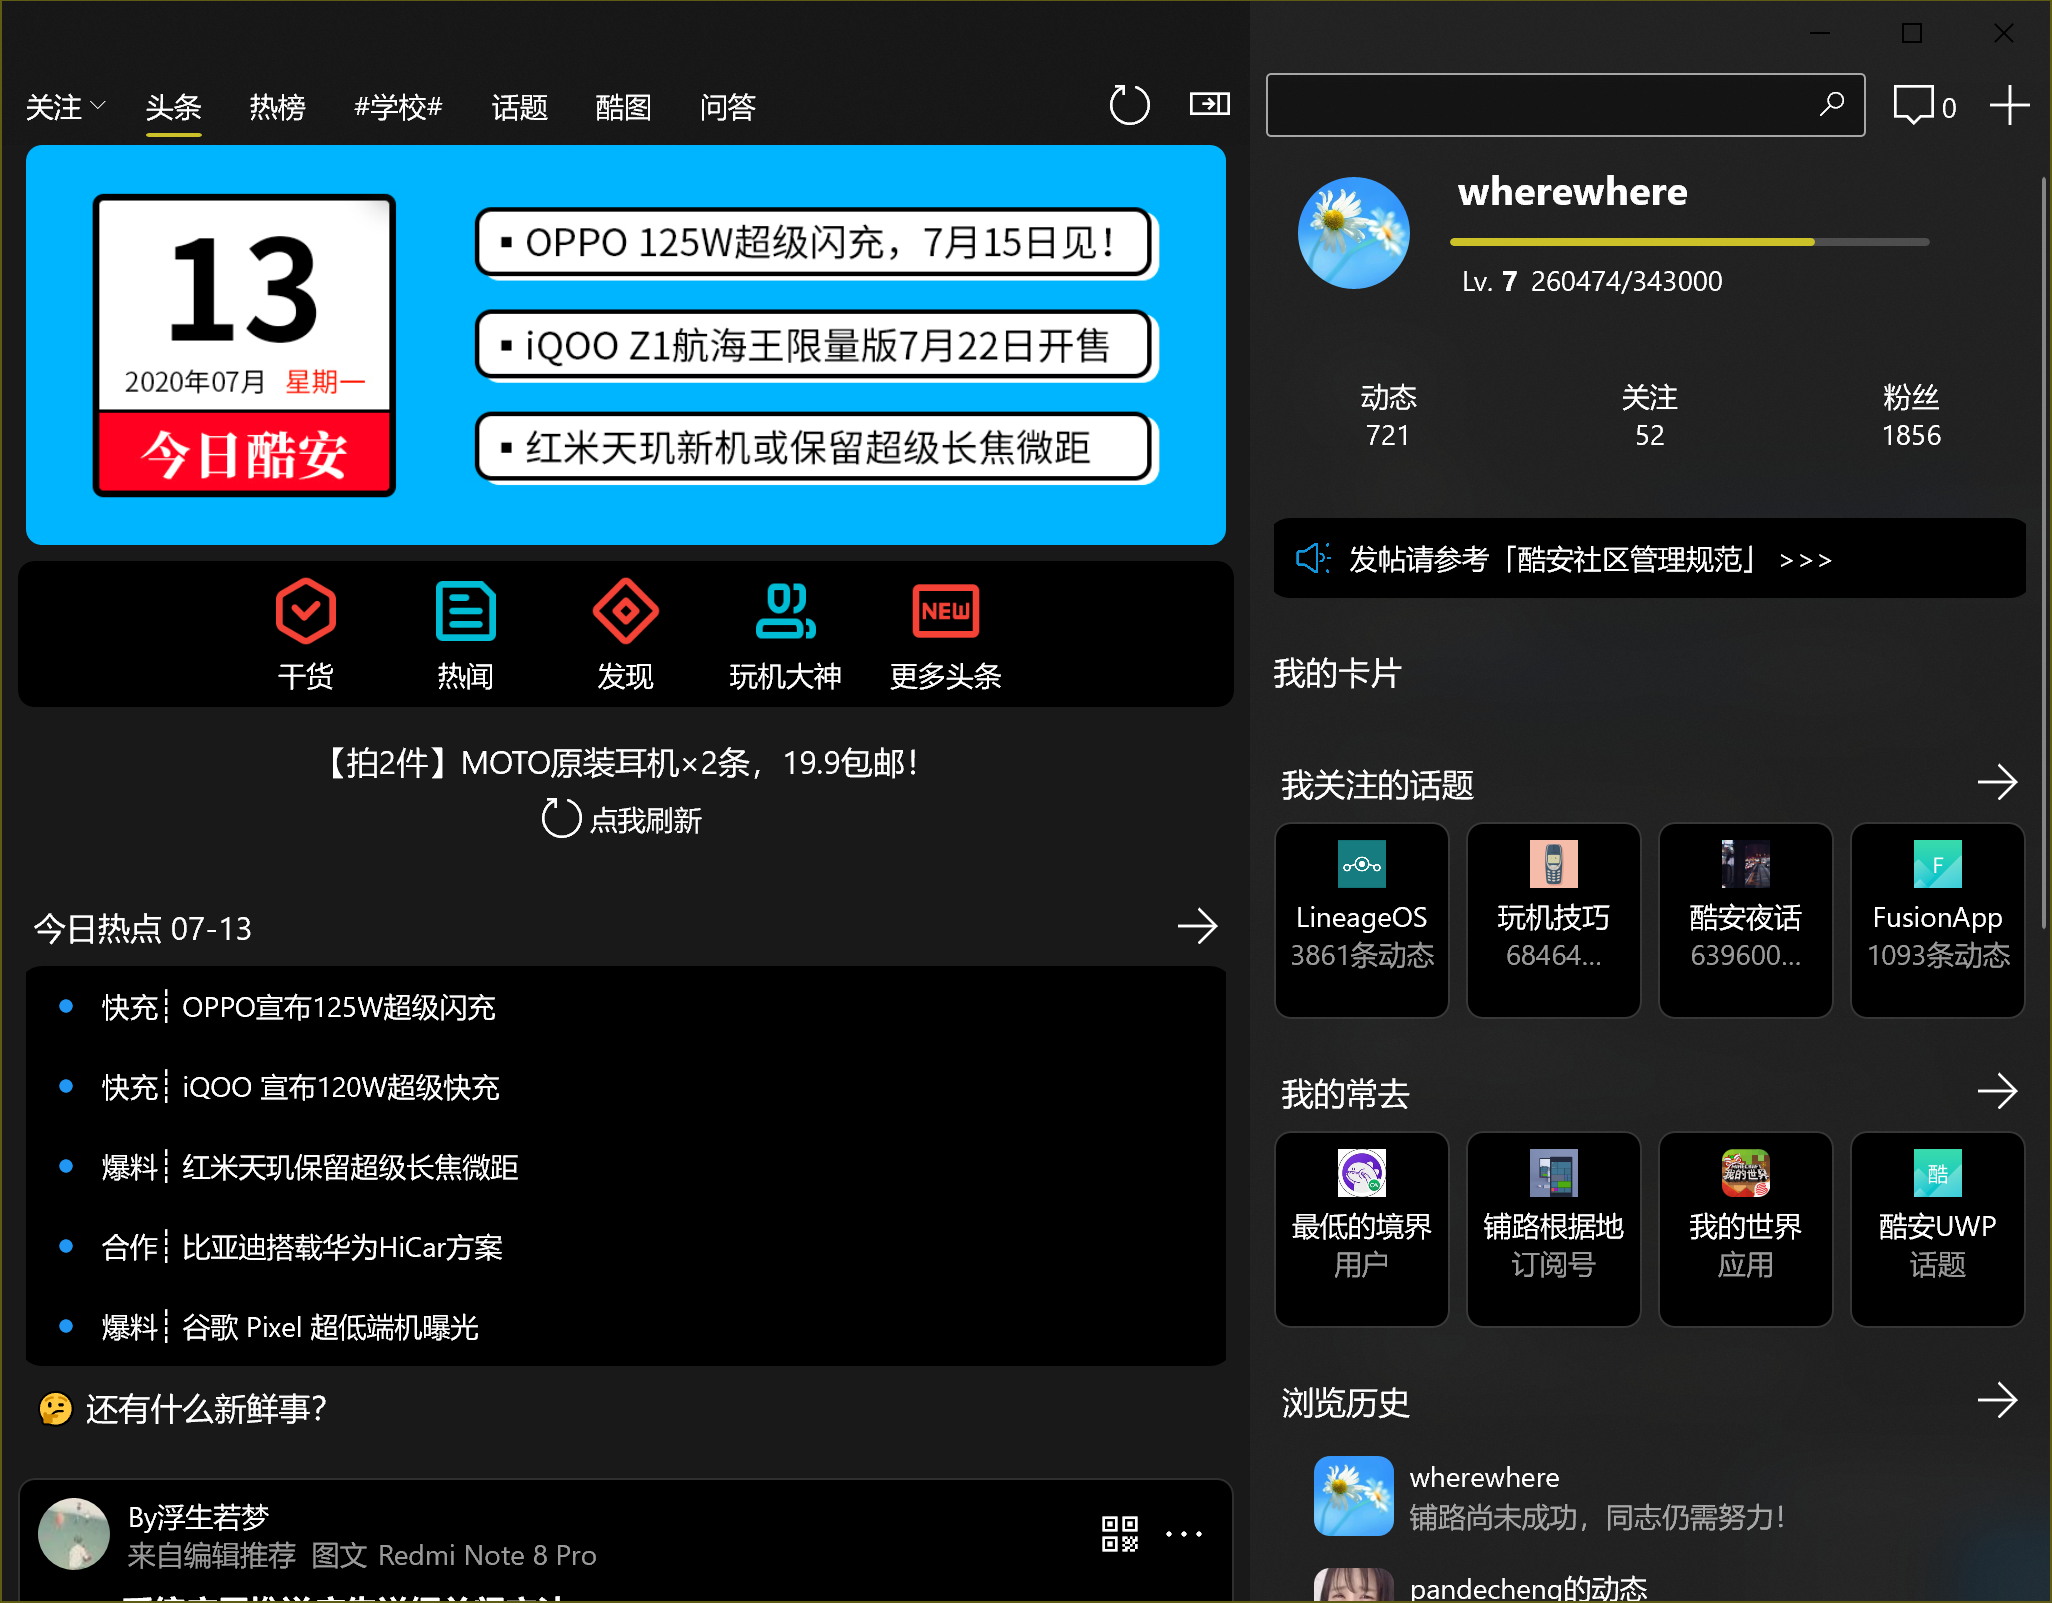Viewport: 2052px width, 1603px height.
Task: Click into the search input field
Action: click(x=1540, y=105)
